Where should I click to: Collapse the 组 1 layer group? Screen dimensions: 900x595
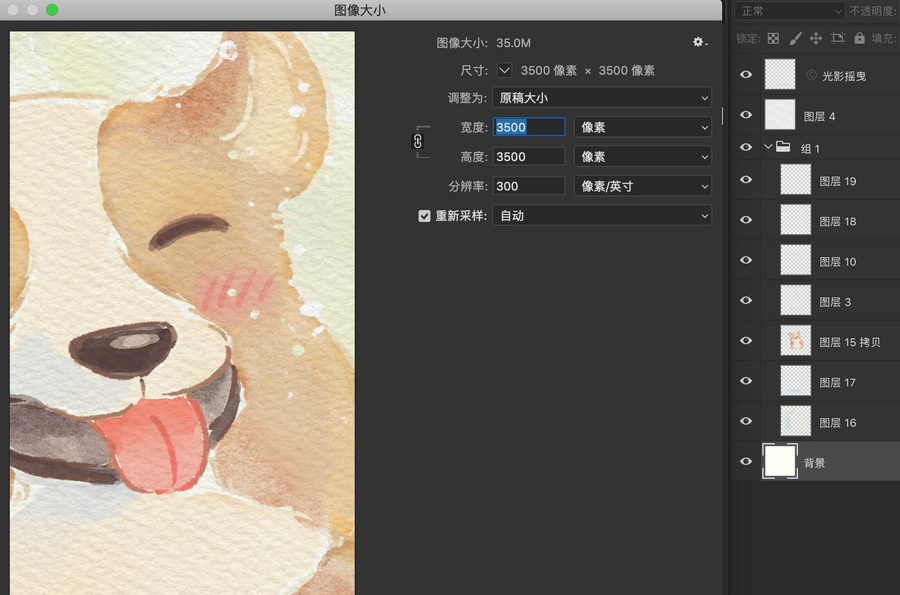(x=768, y=147)
